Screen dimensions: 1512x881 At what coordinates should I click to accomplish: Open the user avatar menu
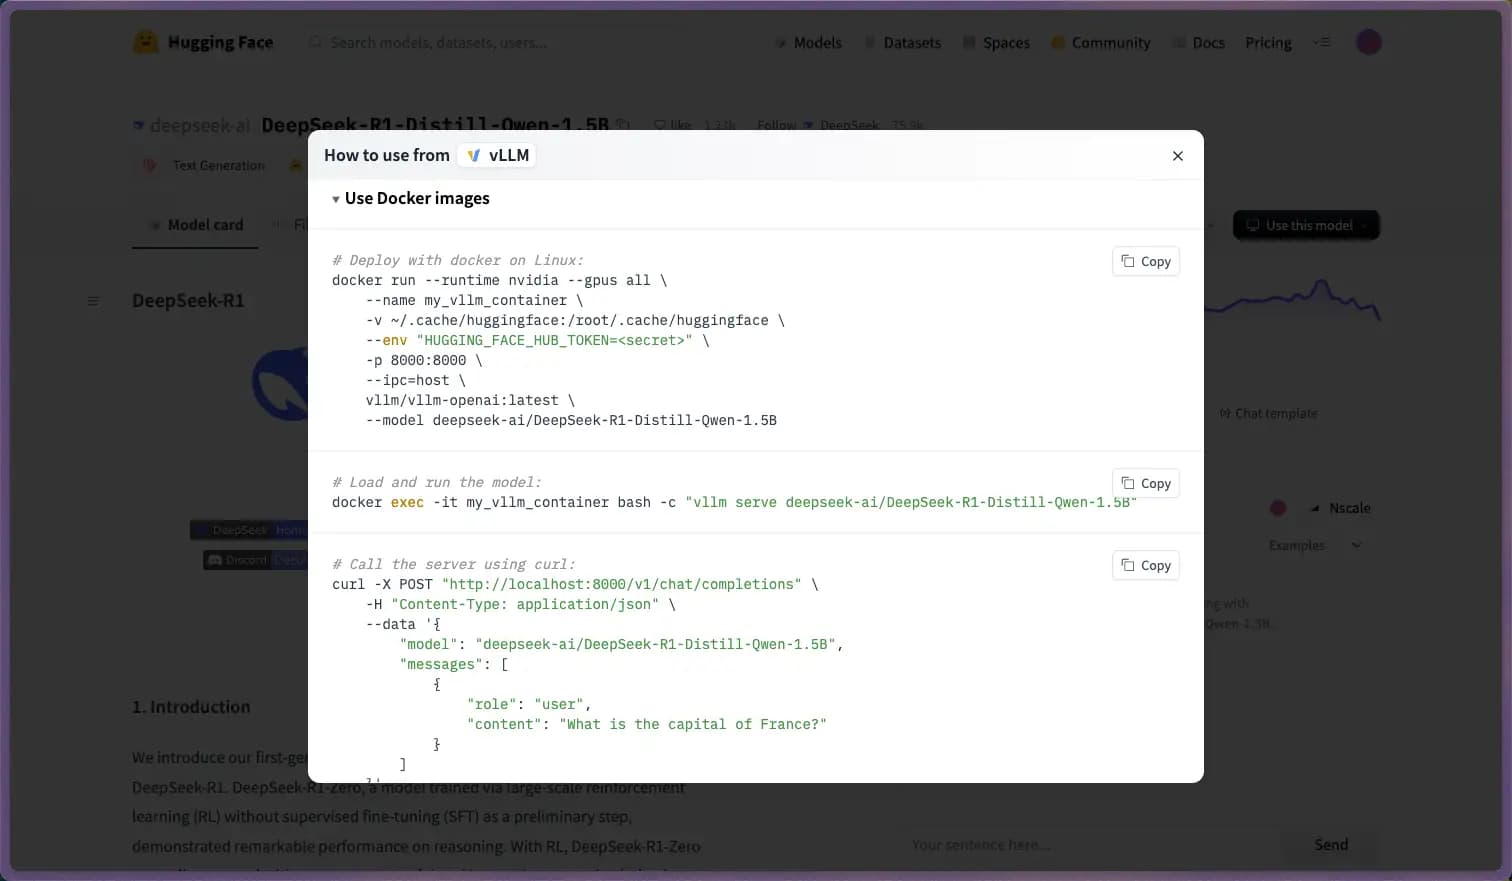click(1368, 42)
